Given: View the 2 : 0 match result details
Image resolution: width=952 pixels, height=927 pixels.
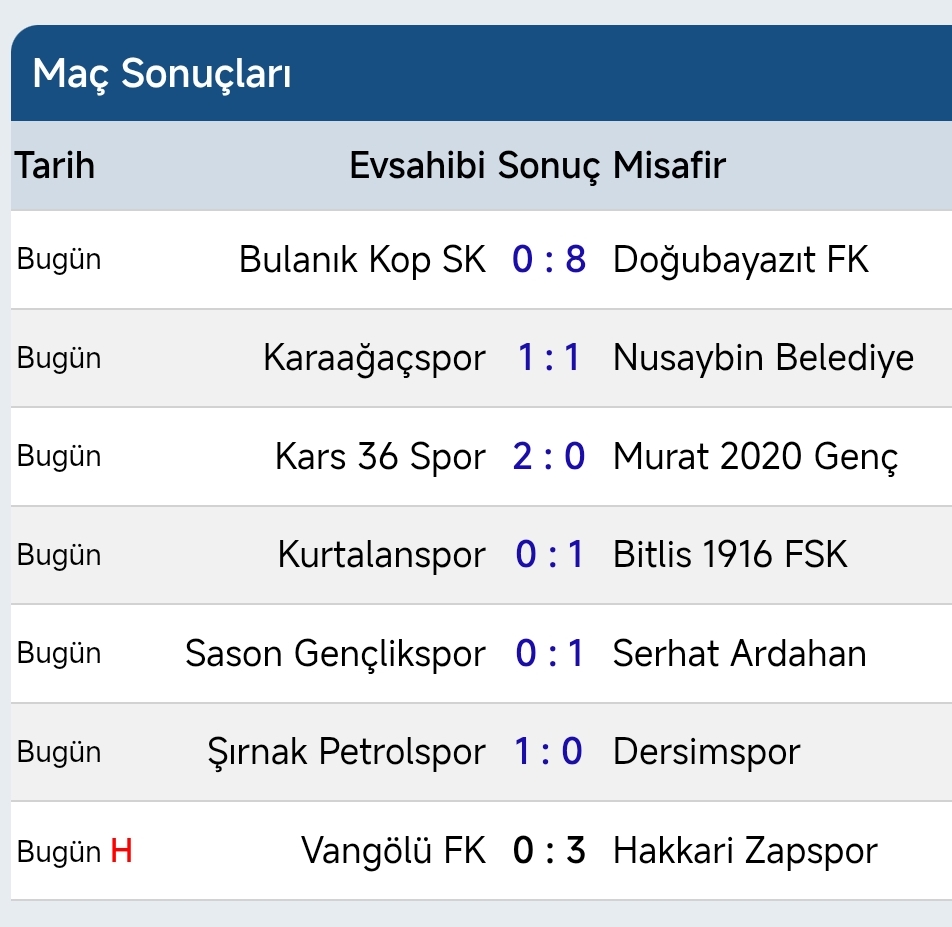Looking at the screenshot, I should (x=549, y=457).
